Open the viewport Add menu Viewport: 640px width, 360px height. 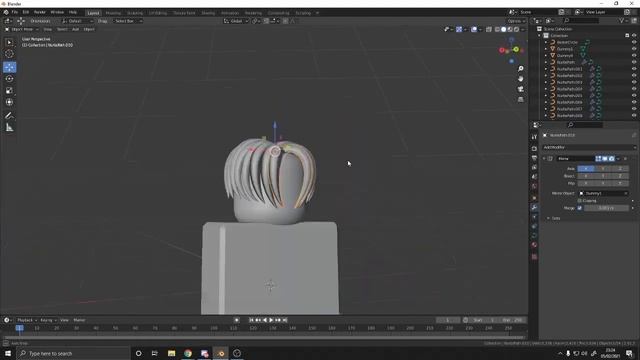[x=76, y=29]
